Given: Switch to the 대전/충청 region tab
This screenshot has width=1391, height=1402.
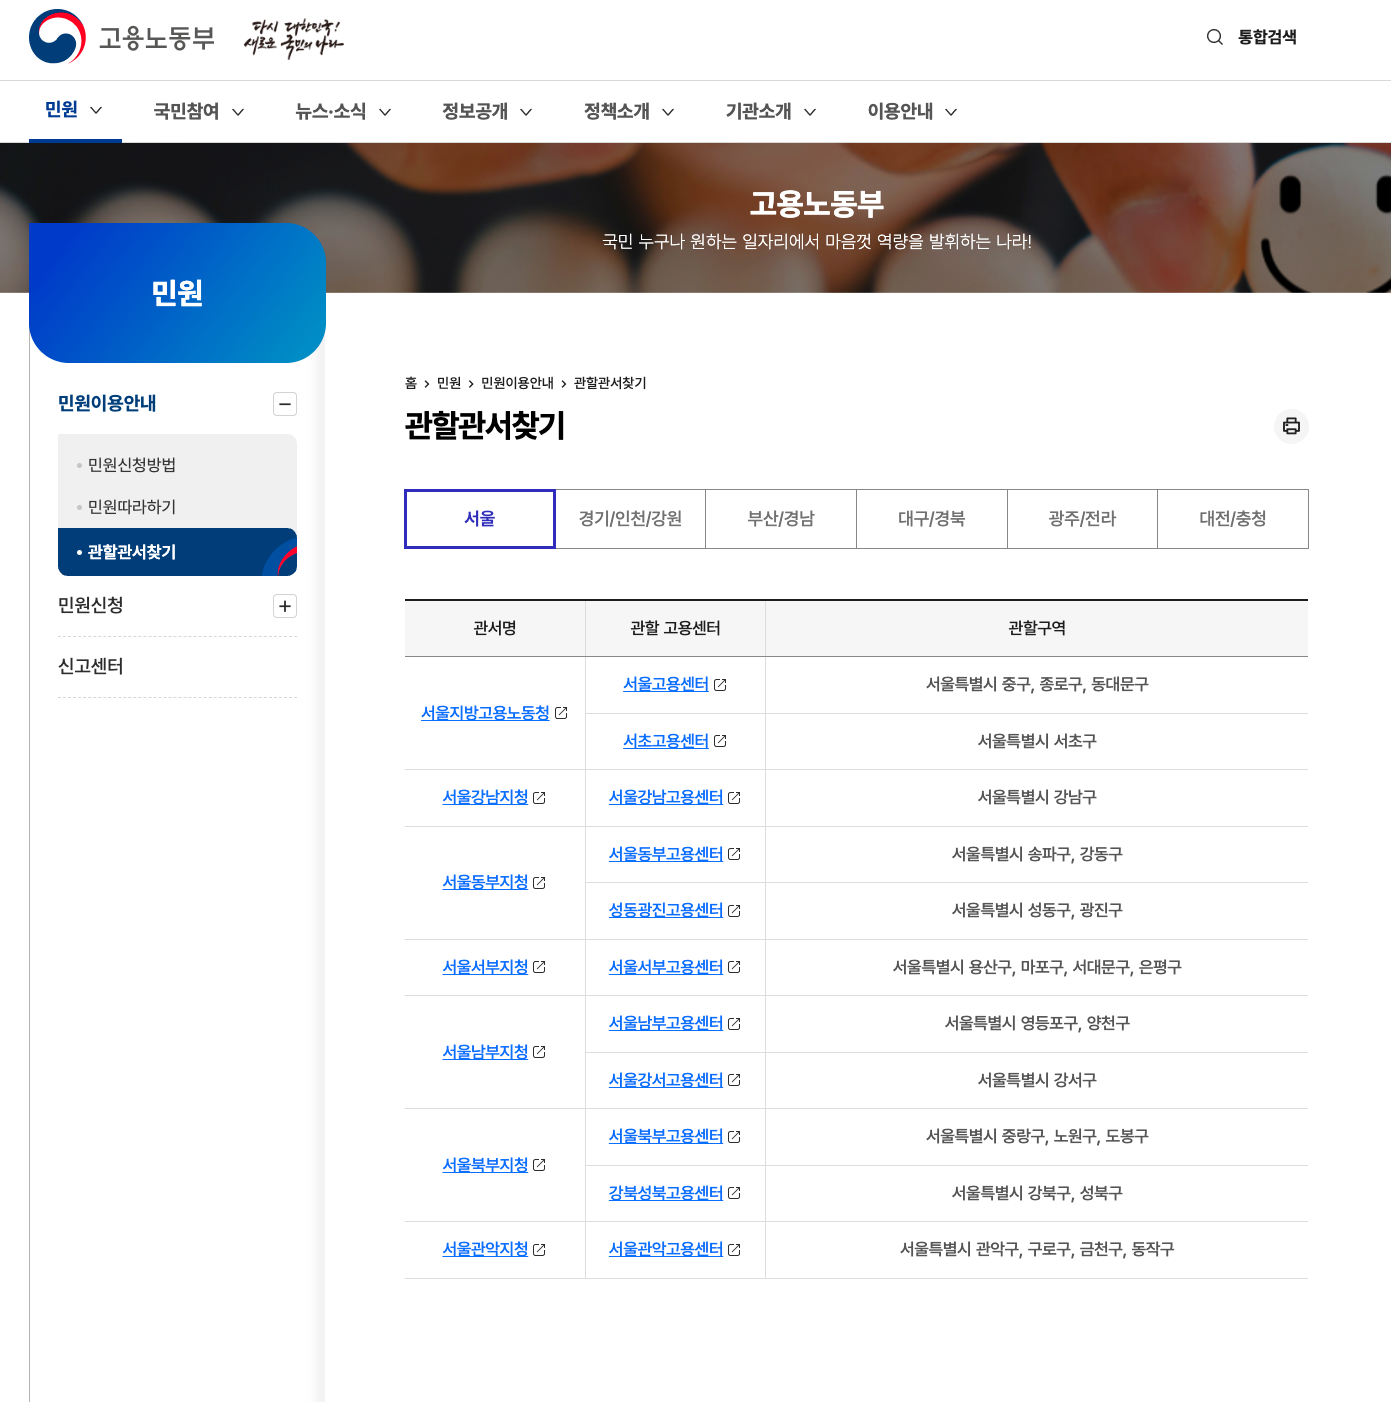Looking at the screenshot, I should (1232, 518).
